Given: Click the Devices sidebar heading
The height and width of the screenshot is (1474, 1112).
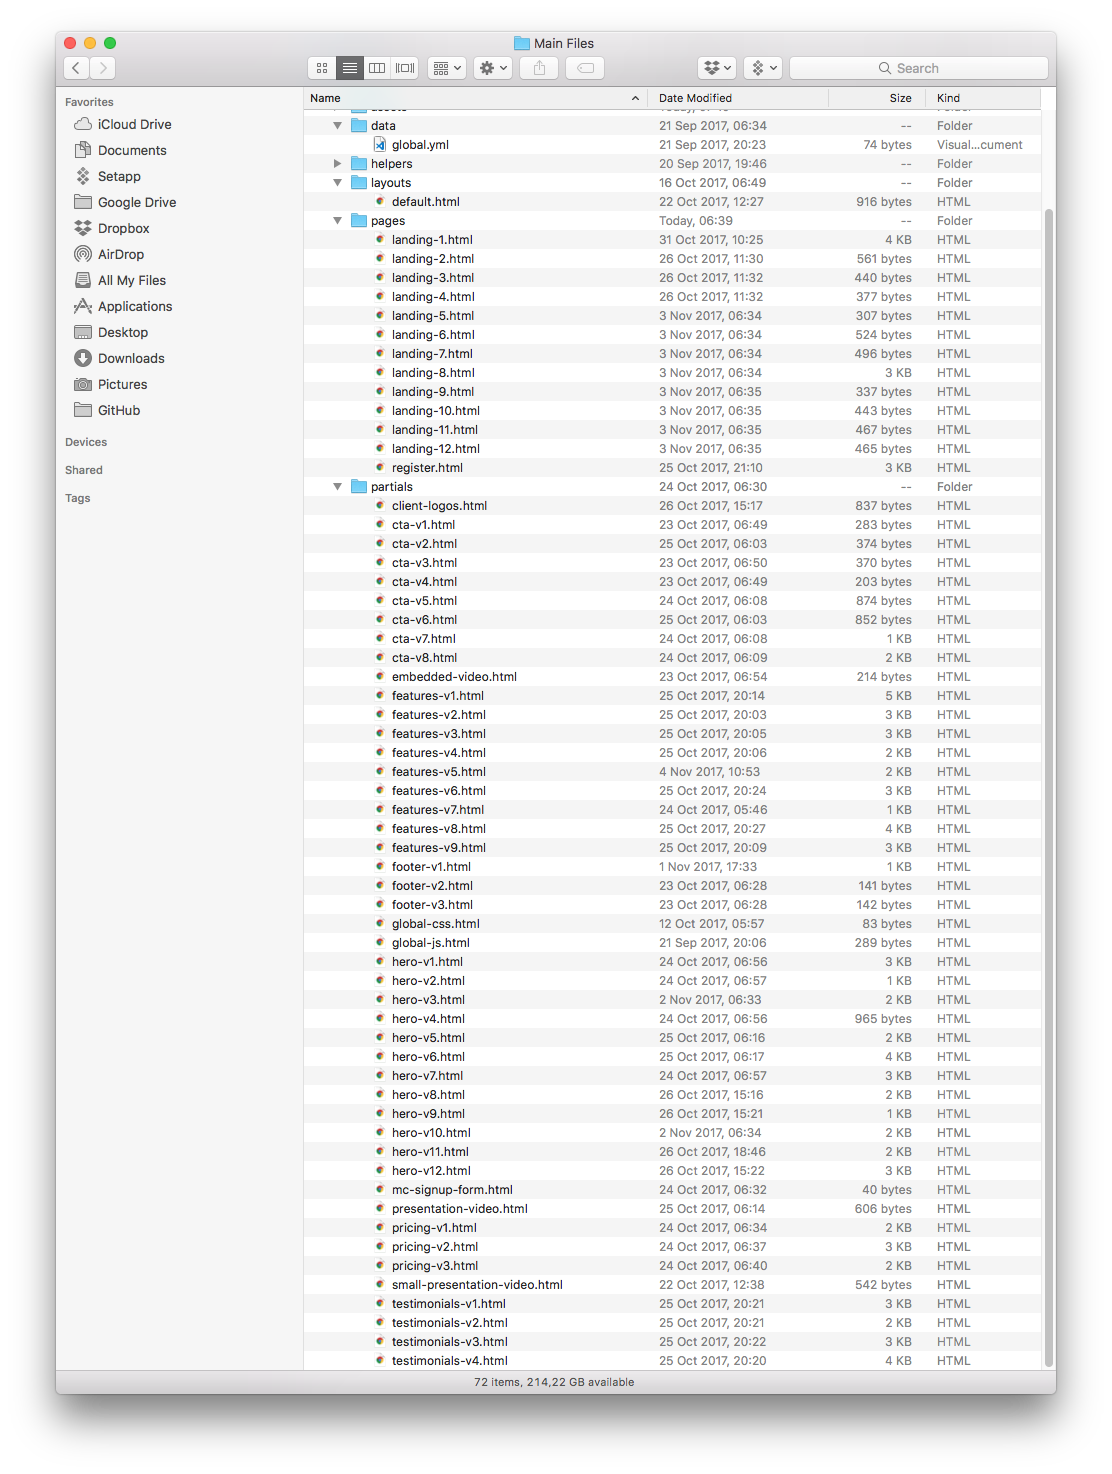Looking at the screenshot, I should (86, 442).
